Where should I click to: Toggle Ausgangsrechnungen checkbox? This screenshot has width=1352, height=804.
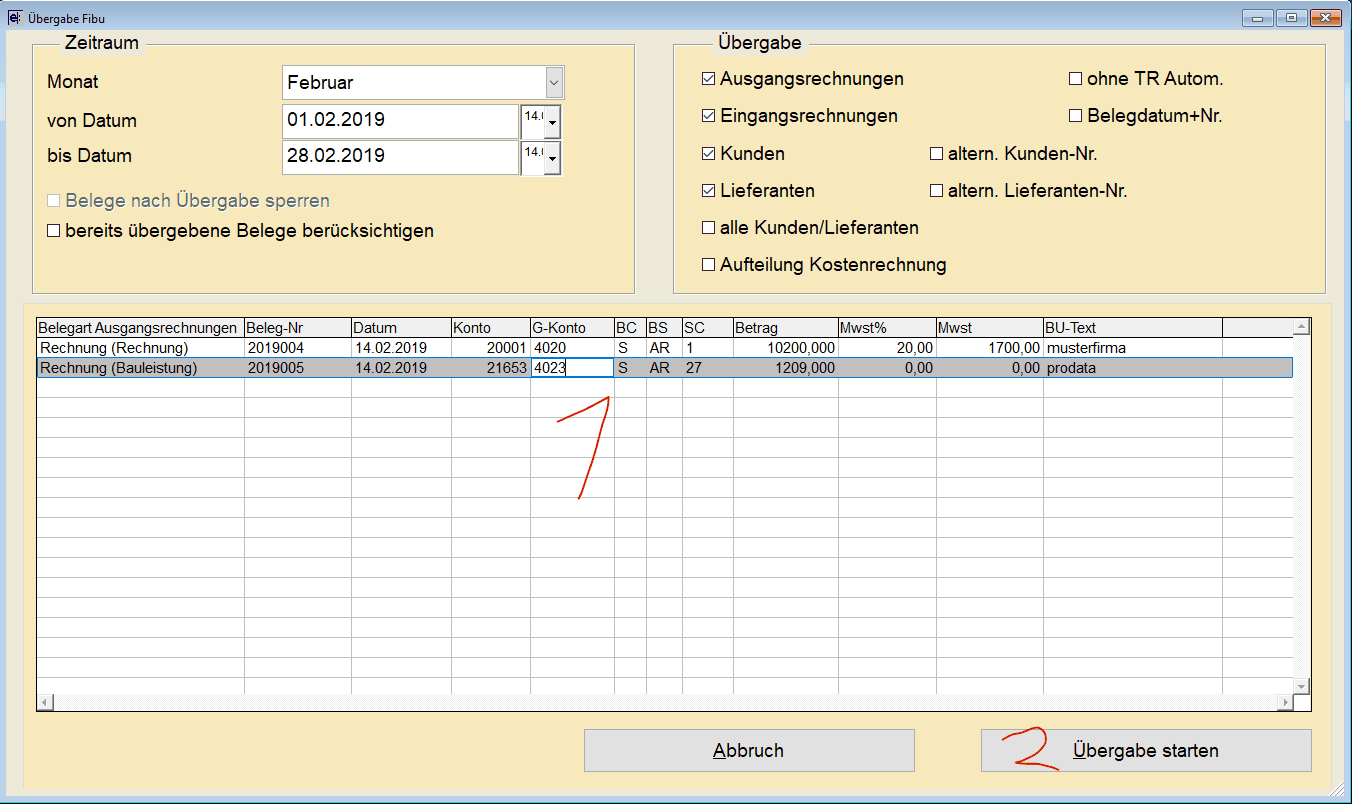[x=709, y=79]
